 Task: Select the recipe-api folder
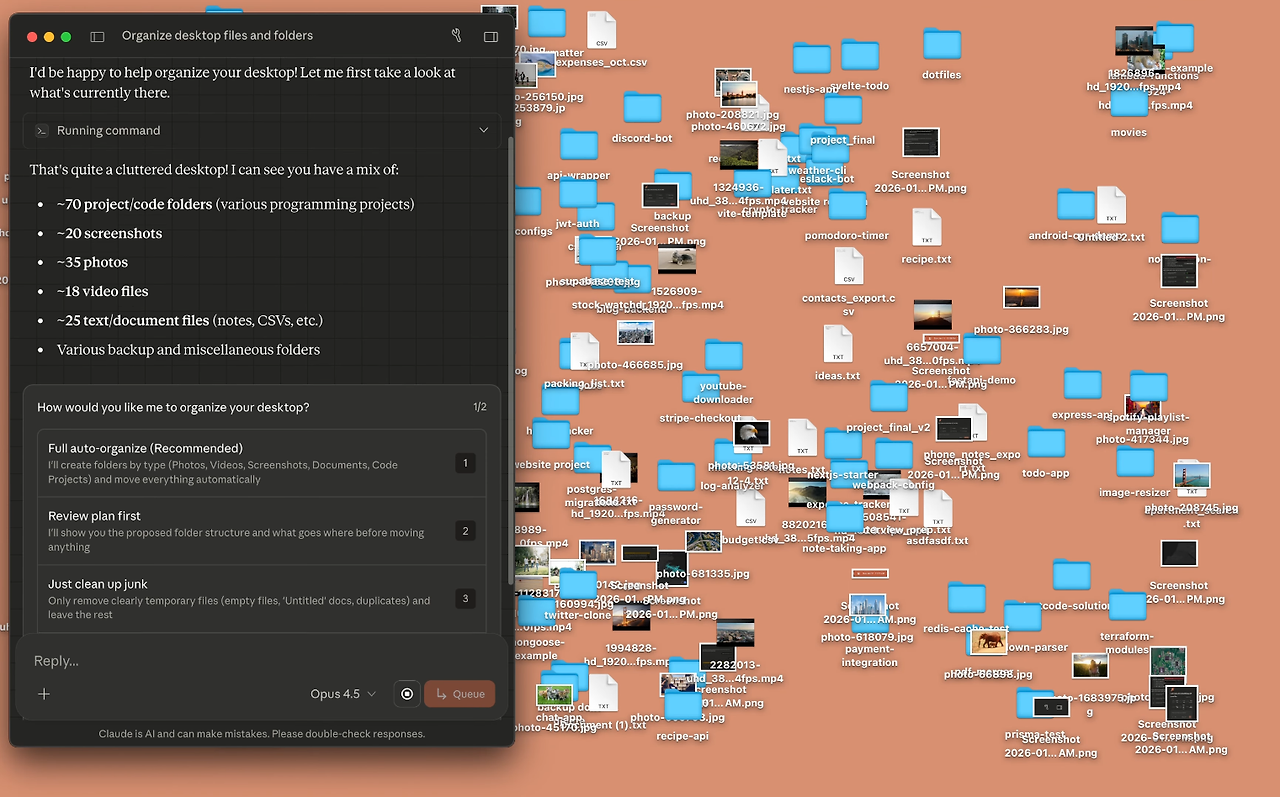tap(683, 705)
